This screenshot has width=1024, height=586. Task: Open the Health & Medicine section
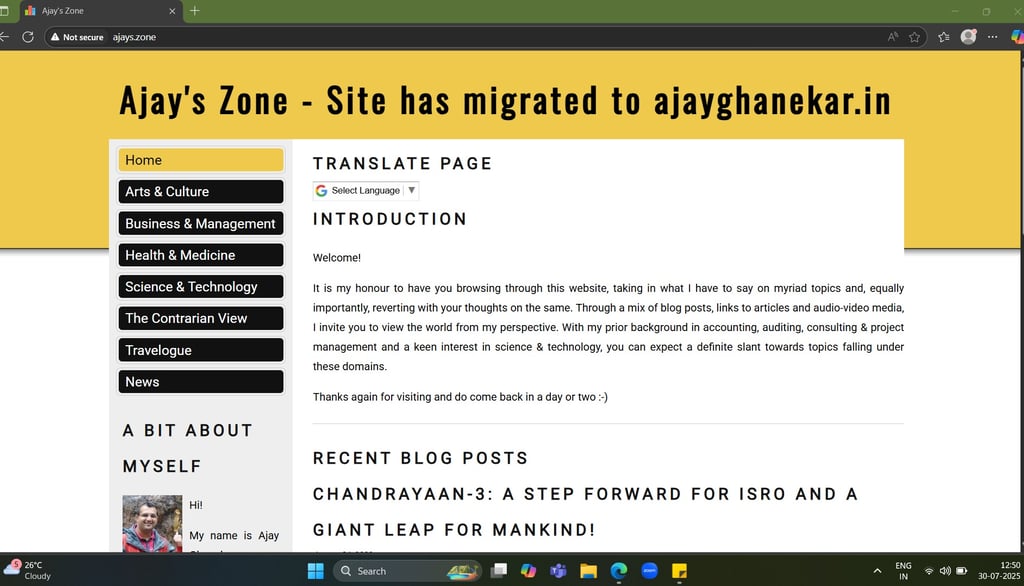coord(200,255)
